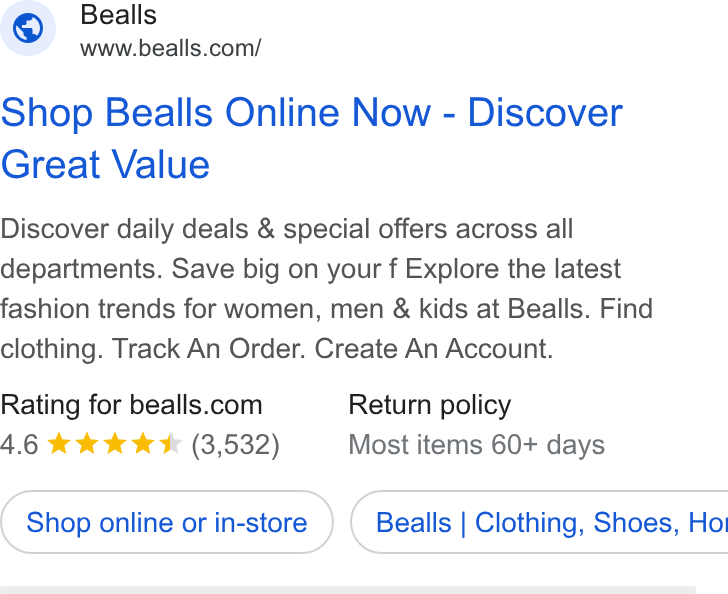The image size is (728, 594).
Task: Click the third gold rating star
Action: pyautogui.click(x=115, y=444)
